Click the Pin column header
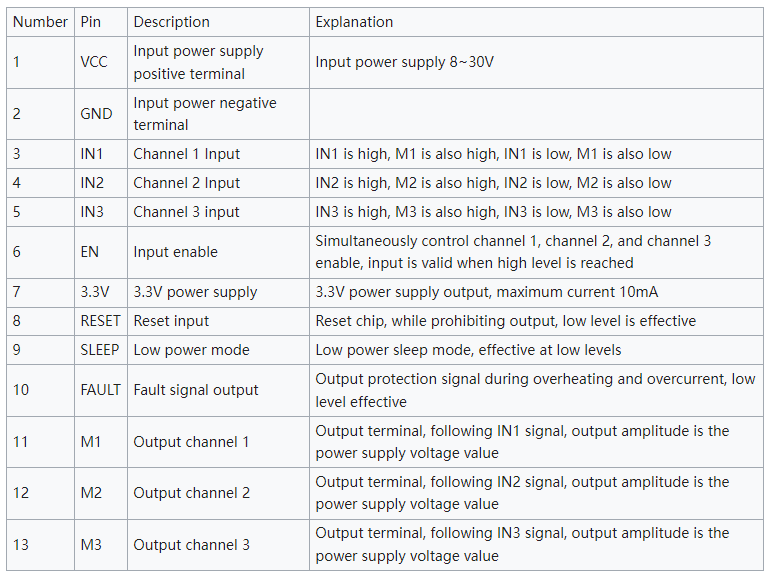The height and width of the screenshot is (577, 772). click(x=101, y=22)
